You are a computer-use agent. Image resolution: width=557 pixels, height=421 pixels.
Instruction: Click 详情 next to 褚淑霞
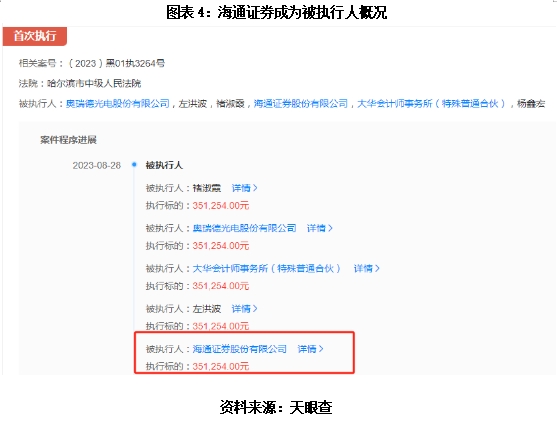pyautogui.click(x=244, y=188)
